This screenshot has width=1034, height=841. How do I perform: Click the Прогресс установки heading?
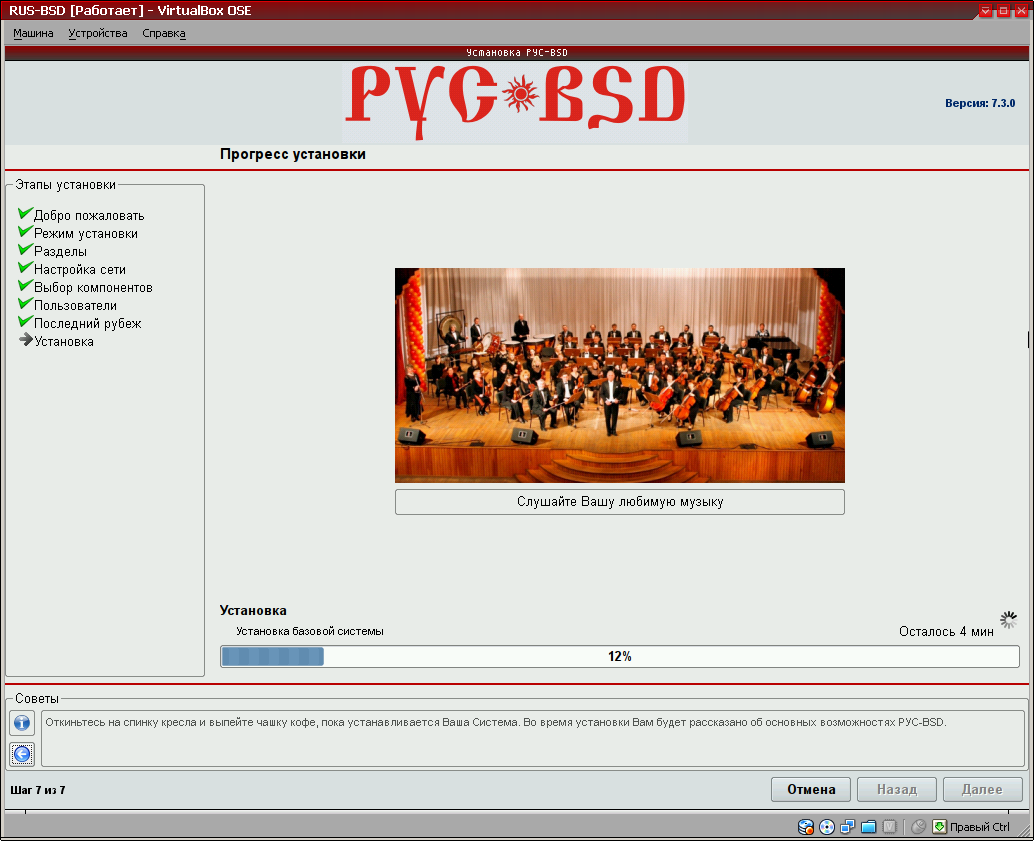pyautogui.click(x=293, y=154)
